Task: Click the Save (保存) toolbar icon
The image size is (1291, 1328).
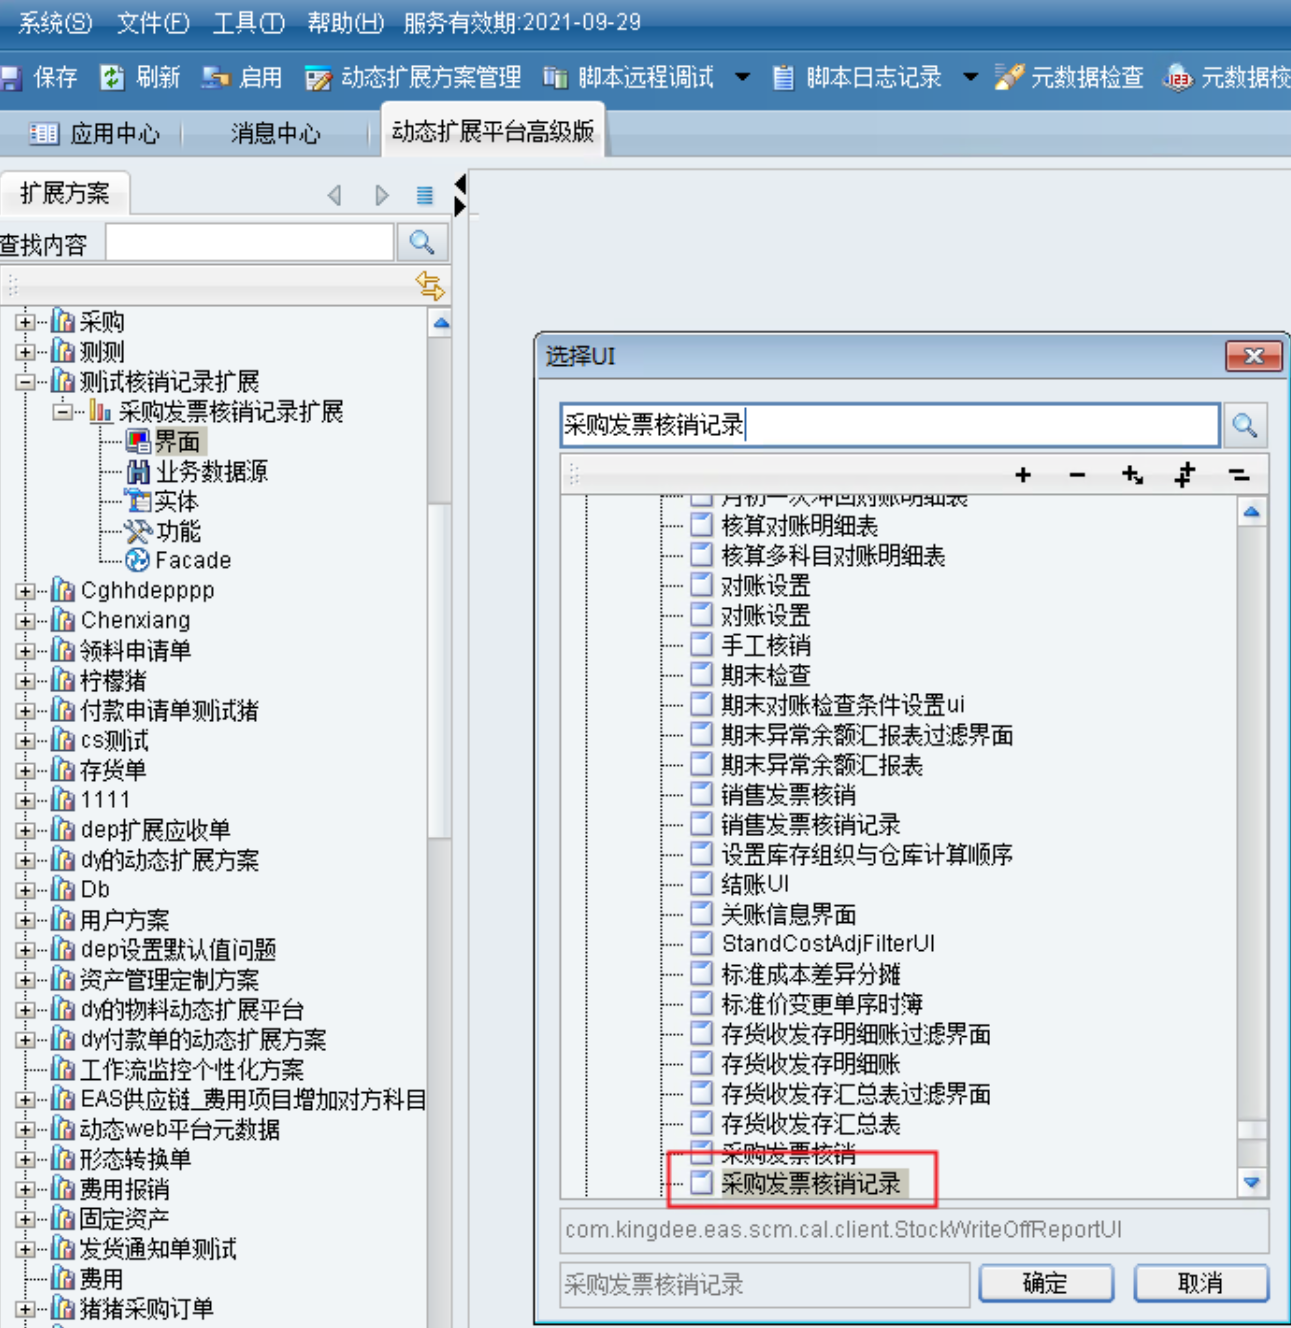Action: 12,78
